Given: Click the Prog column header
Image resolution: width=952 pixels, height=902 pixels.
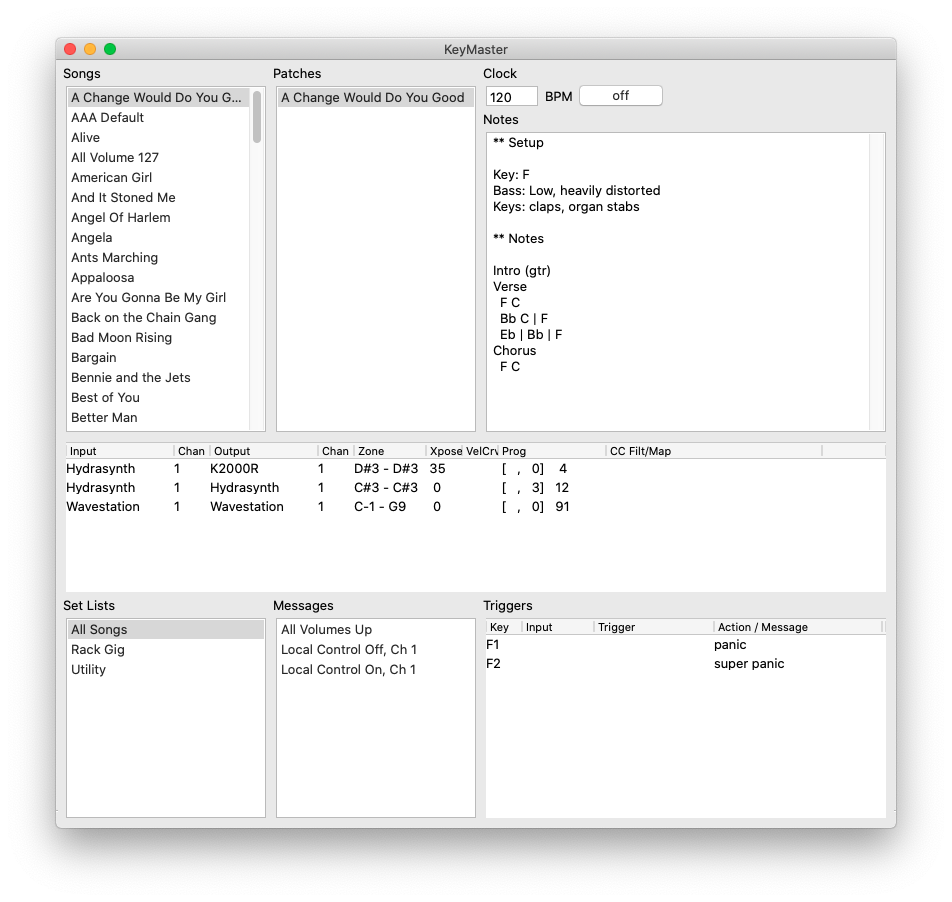Looking at the screenshot, I should [551, 451].
